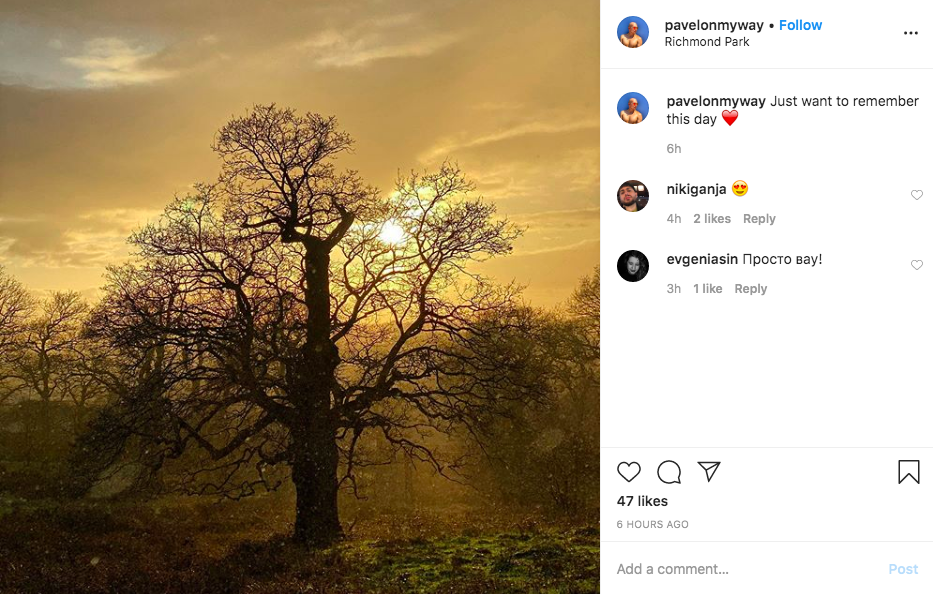Share post via paper plane icon
The height and width of the screenshot is (594, 933).
click(x=709, y=472)
